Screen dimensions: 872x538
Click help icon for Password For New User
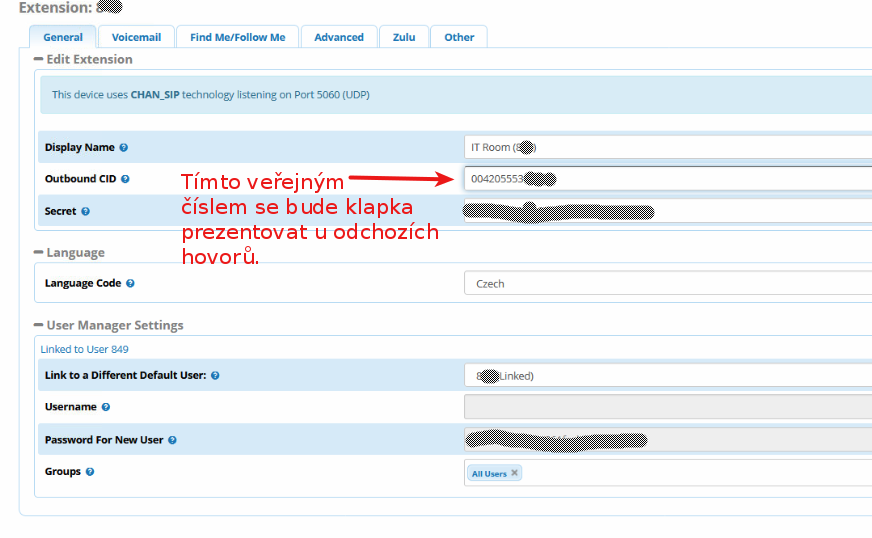pos(173,440)
